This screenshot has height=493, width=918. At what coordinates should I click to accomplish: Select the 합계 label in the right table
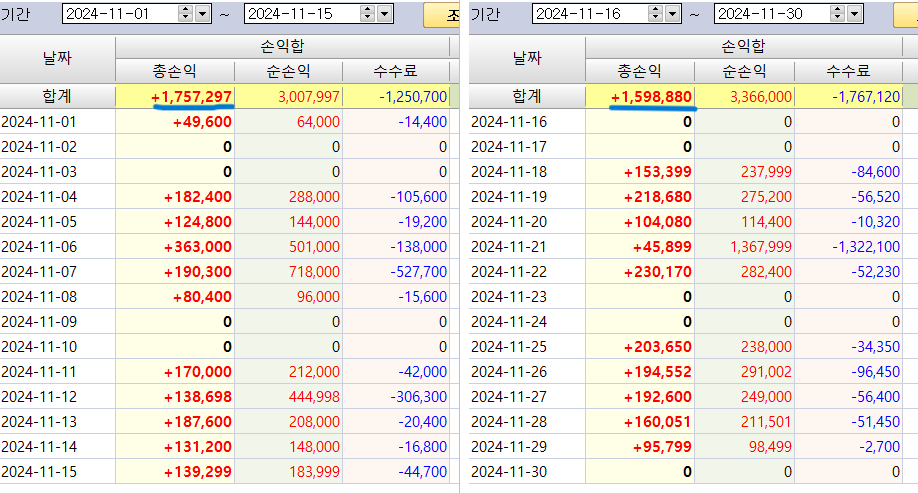pyautogui.click(x=527, y=96)
